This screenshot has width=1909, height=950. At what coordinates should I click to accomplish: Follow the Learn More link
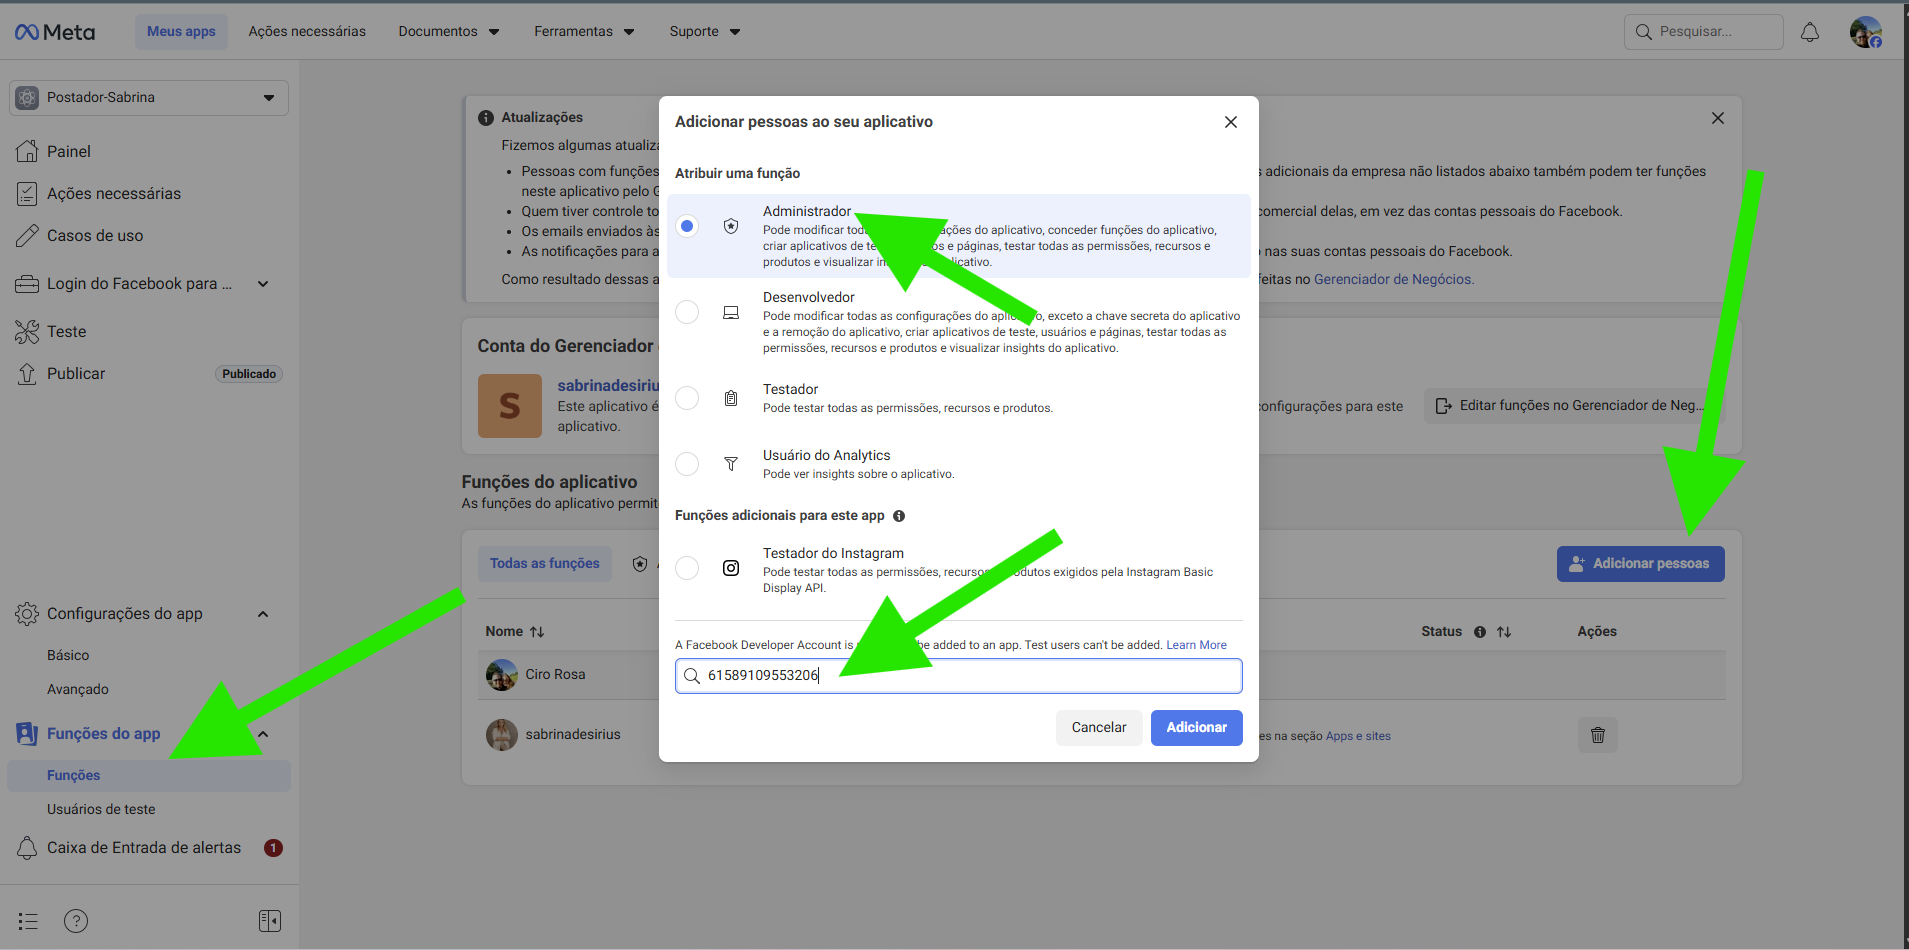(1196, 645)
